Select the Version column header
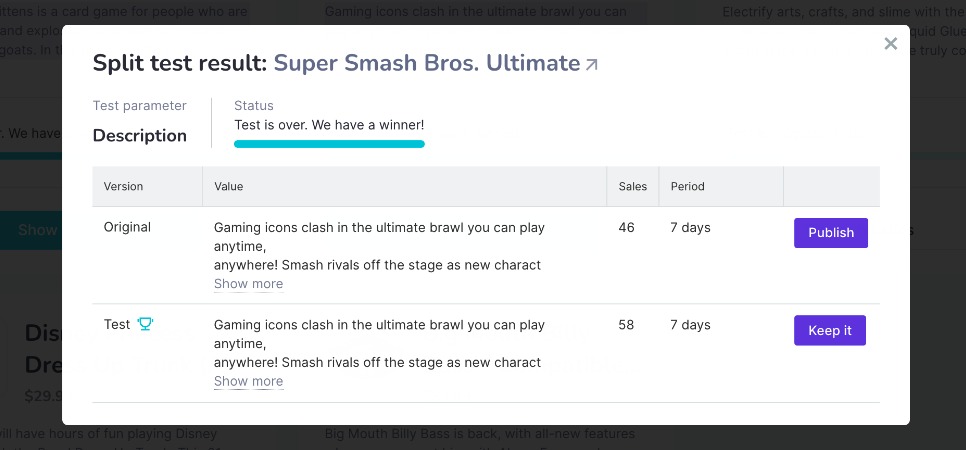This screenshot has width=966, height=450. [123, 186]
